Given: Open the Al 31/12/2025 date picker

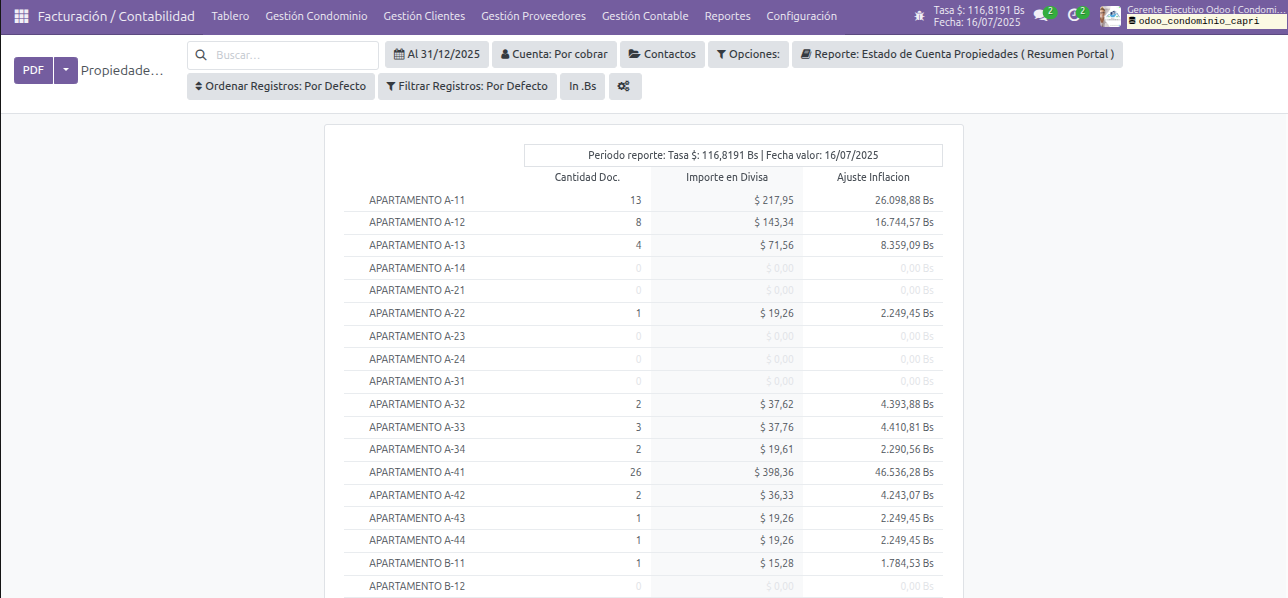Looking at the screenshot, I should pos(437,54).
